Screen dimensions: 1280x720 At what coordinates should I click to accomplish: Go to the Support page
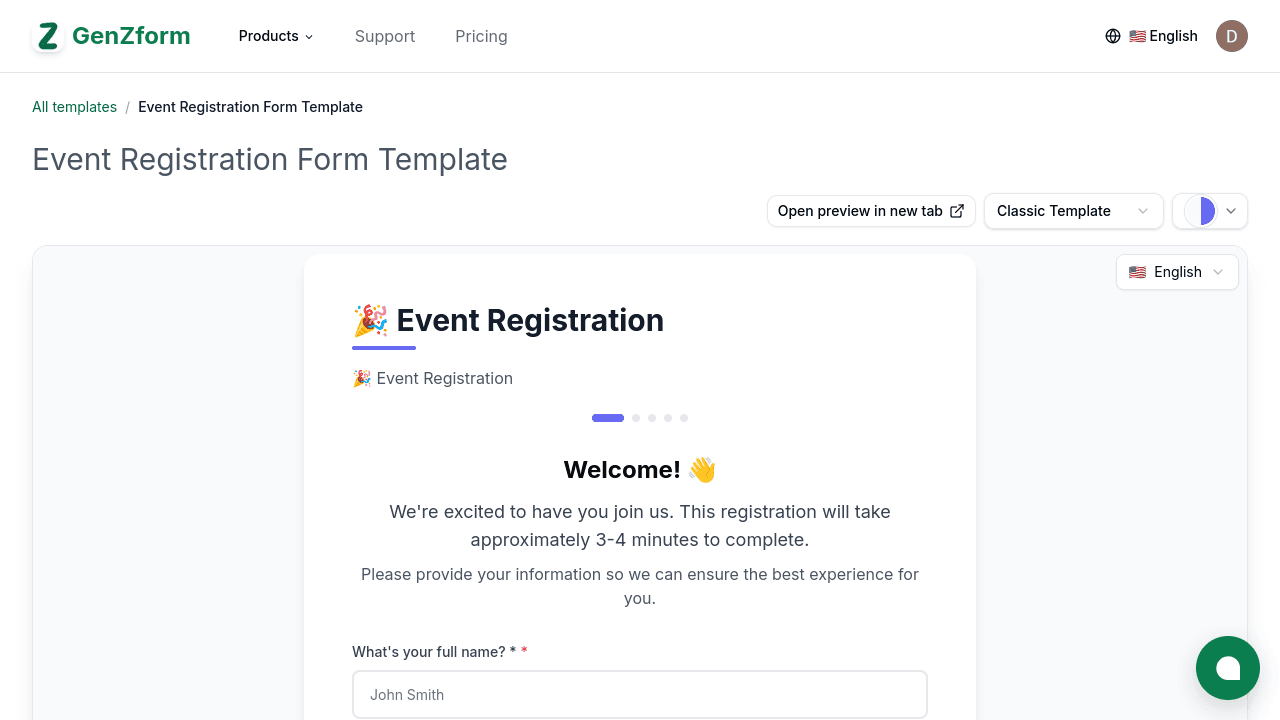coord(385,36)
